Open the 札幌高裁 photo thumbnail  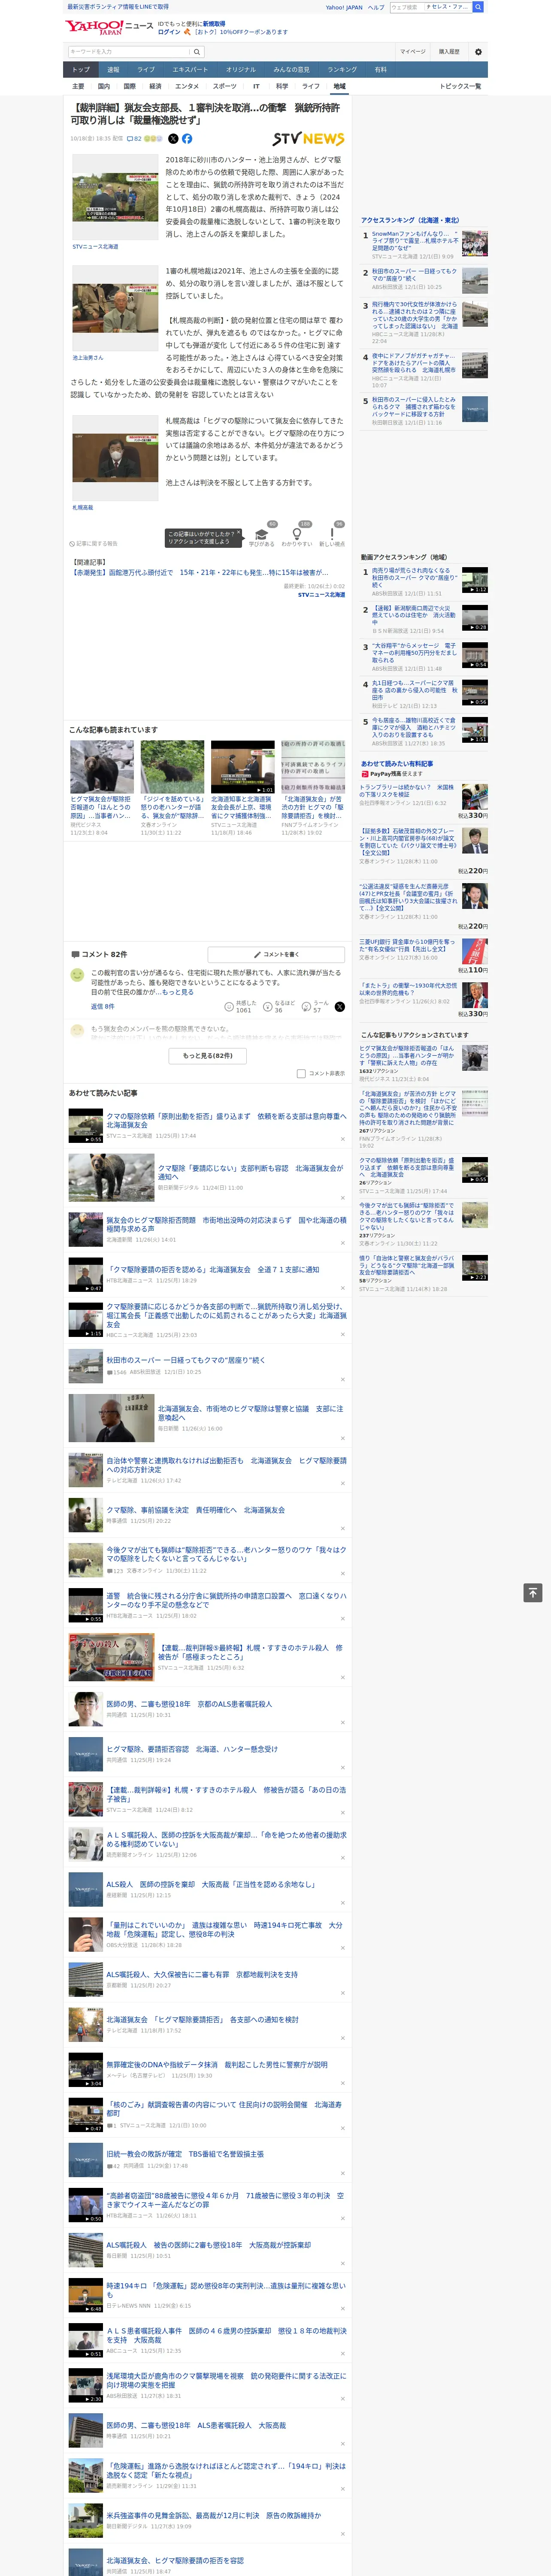pos(115,458)
